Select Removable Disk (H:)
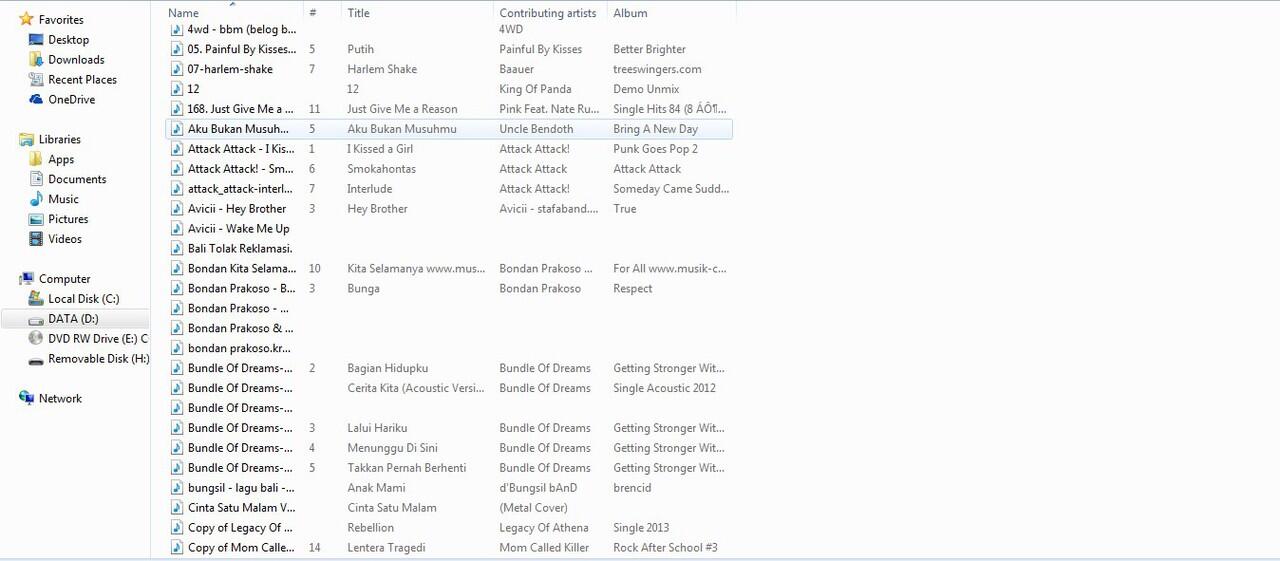Image resolution: width=1280 pixels, height=561 pixels. click(x=99, y=359)
